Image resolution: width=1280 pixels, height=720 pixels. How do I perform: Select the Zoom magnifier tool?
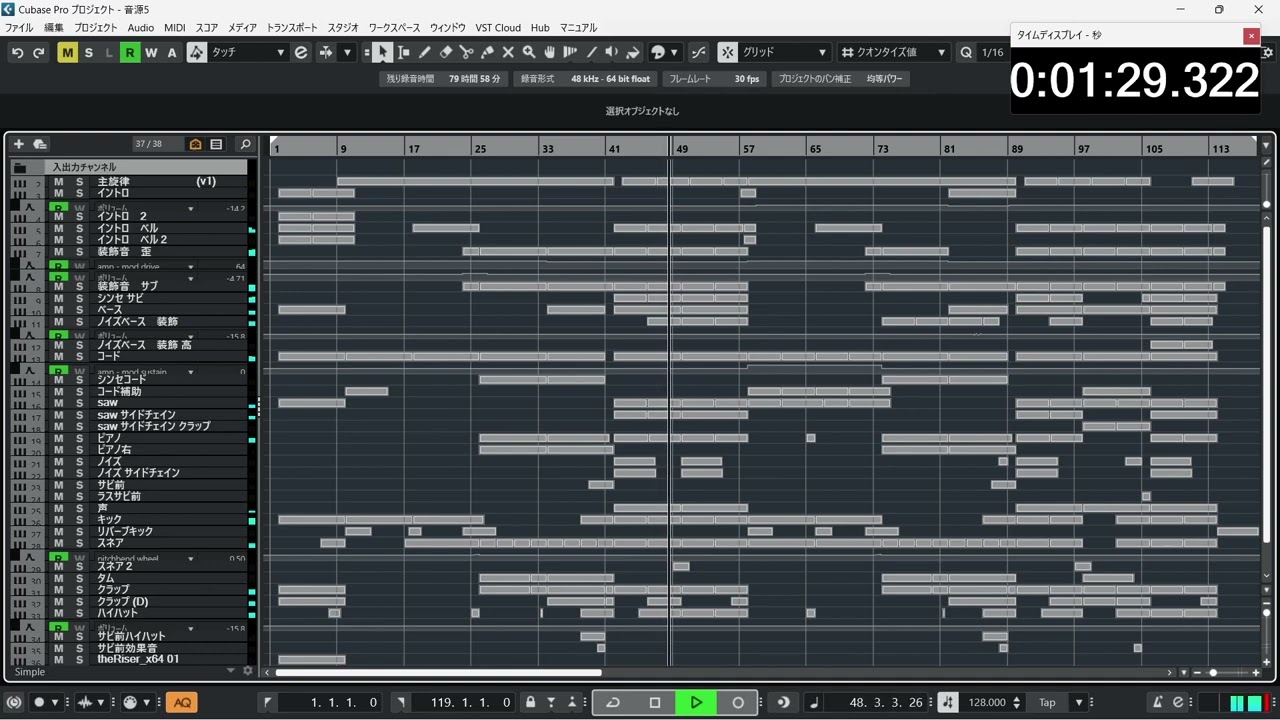[x=529, y=52]
